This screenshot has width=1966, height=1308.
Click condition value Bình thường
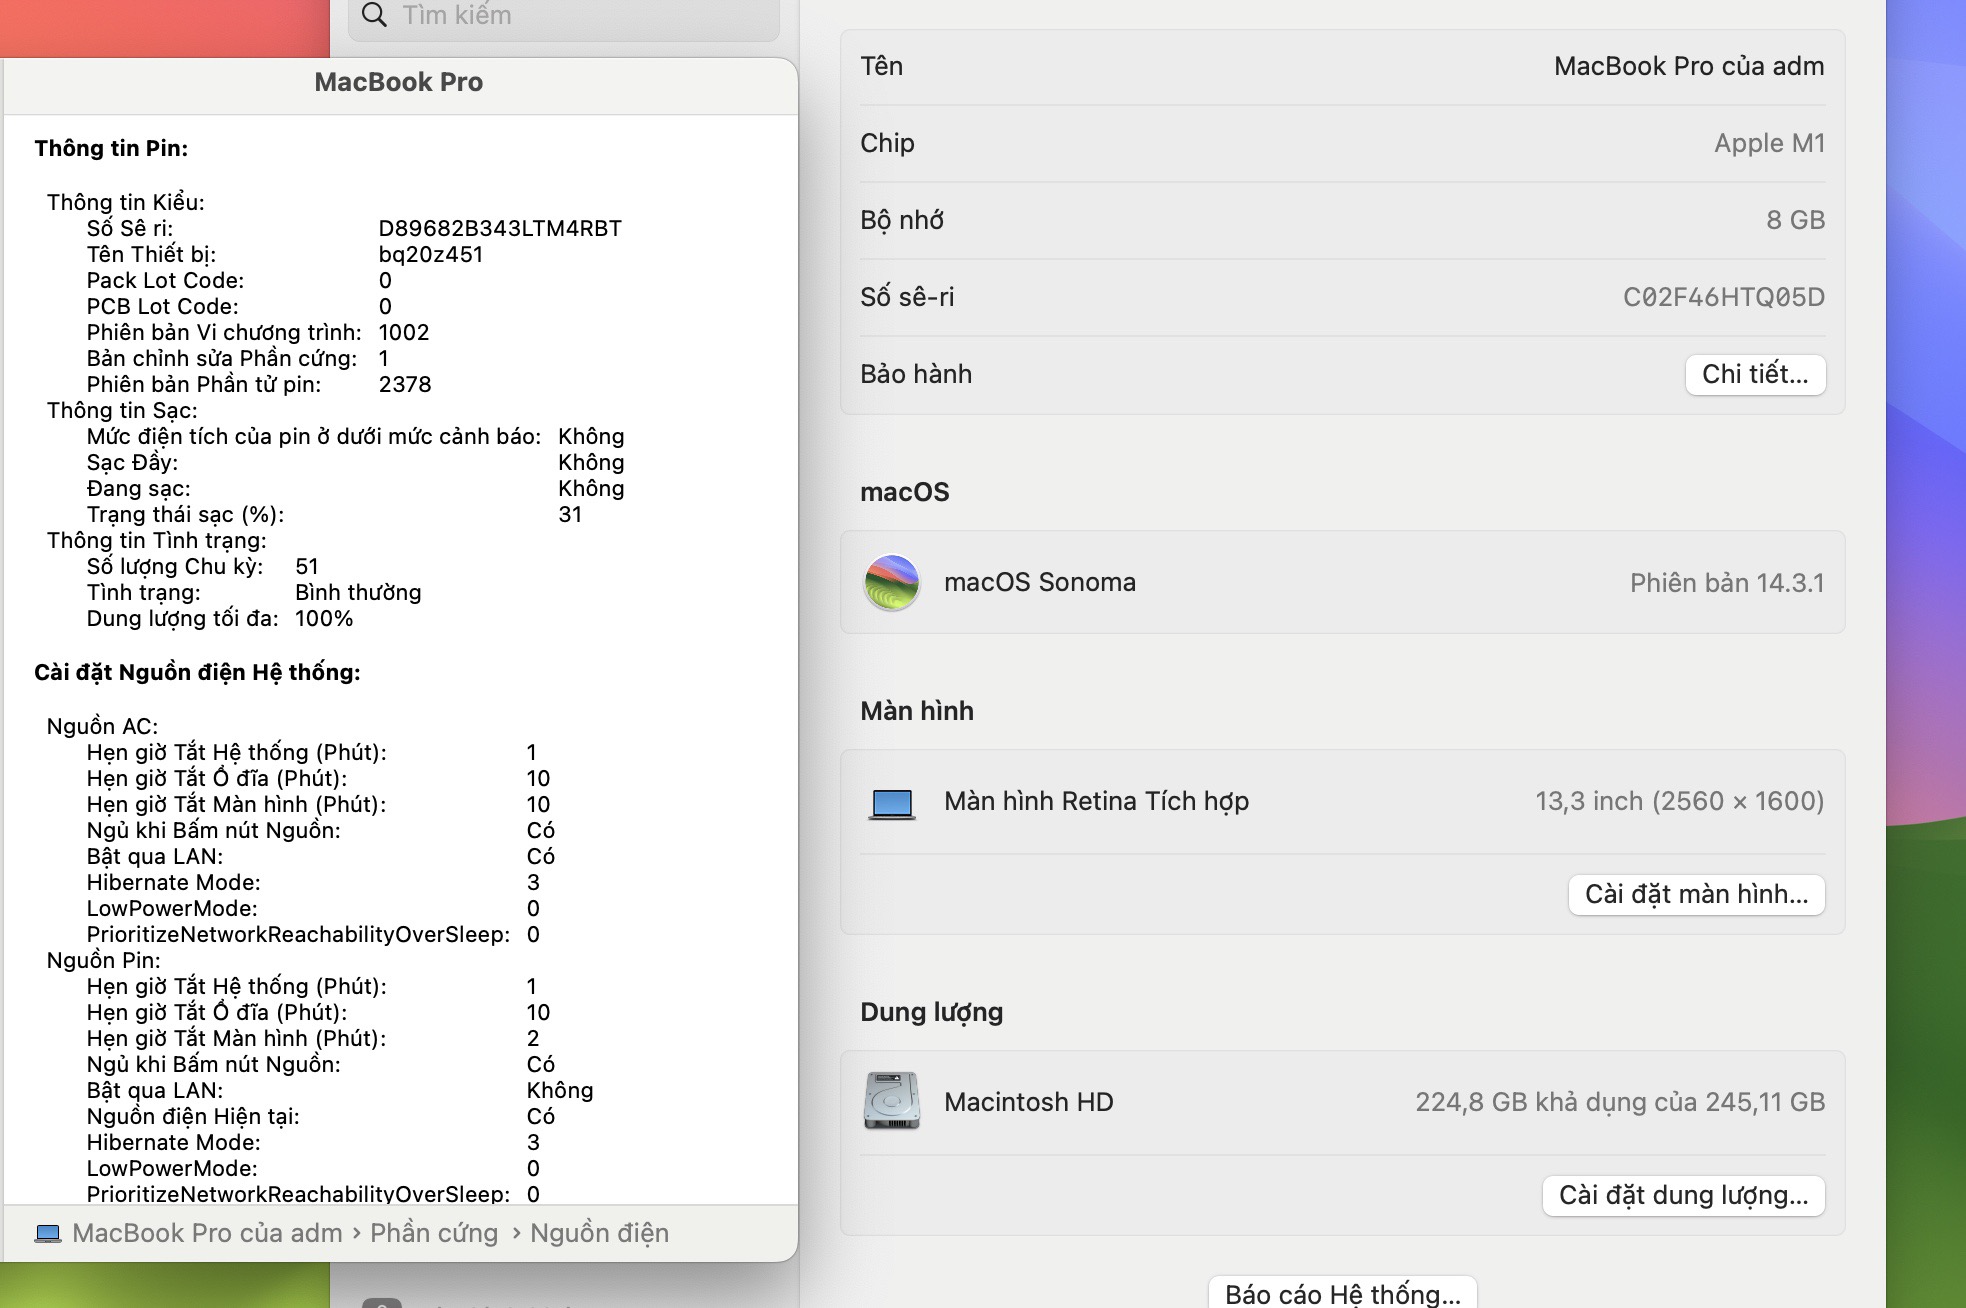click(x=358, y=592)
